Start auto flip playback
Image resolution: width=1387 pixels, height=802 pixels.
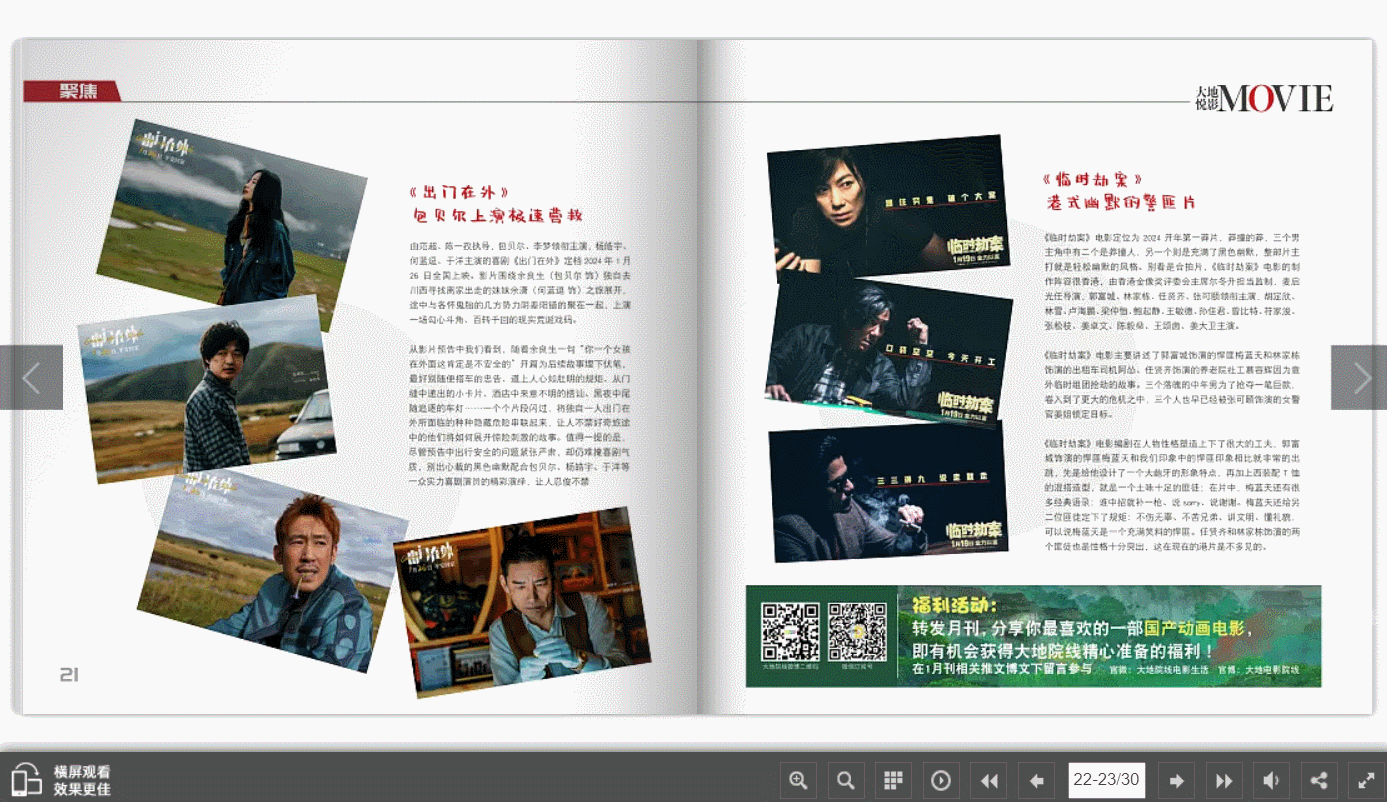[941, 780]
